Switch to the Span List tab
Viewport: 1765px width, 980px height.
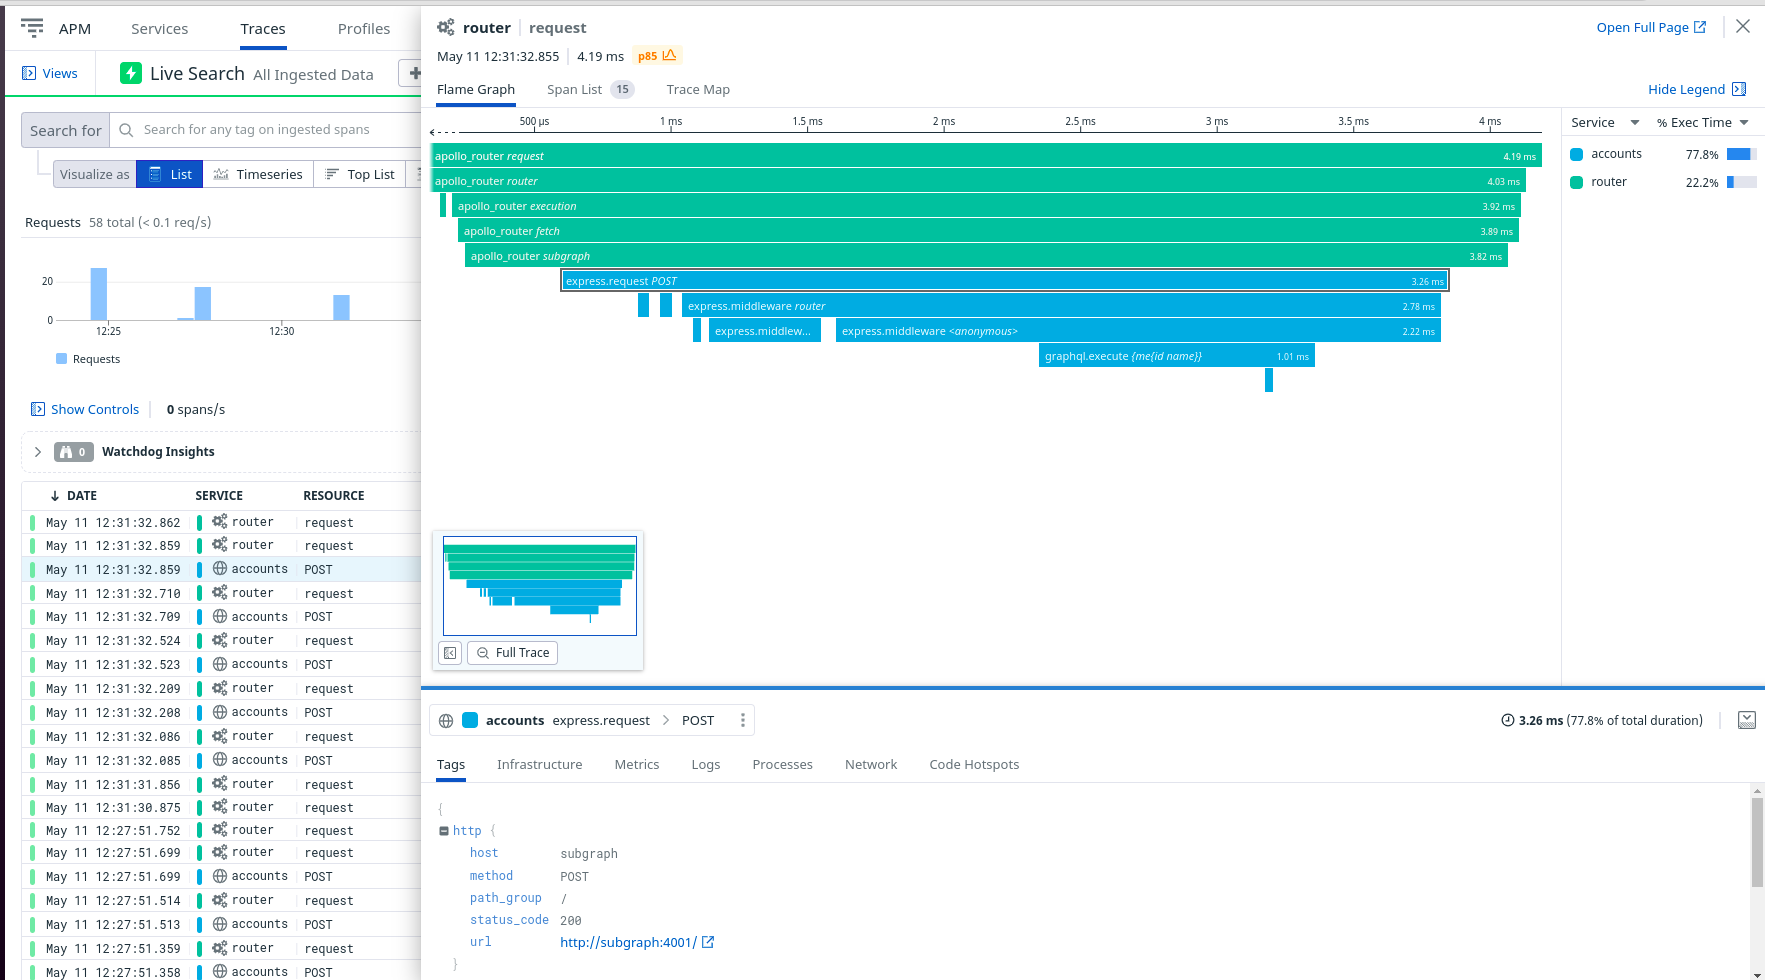click(x=590, y=89)
